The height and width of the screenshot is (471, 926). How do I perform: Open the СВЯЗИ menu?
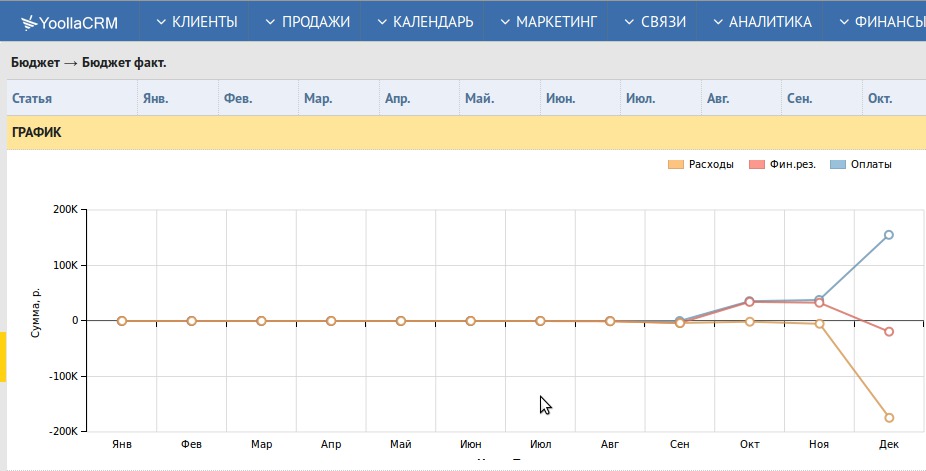tap(655, 22)
